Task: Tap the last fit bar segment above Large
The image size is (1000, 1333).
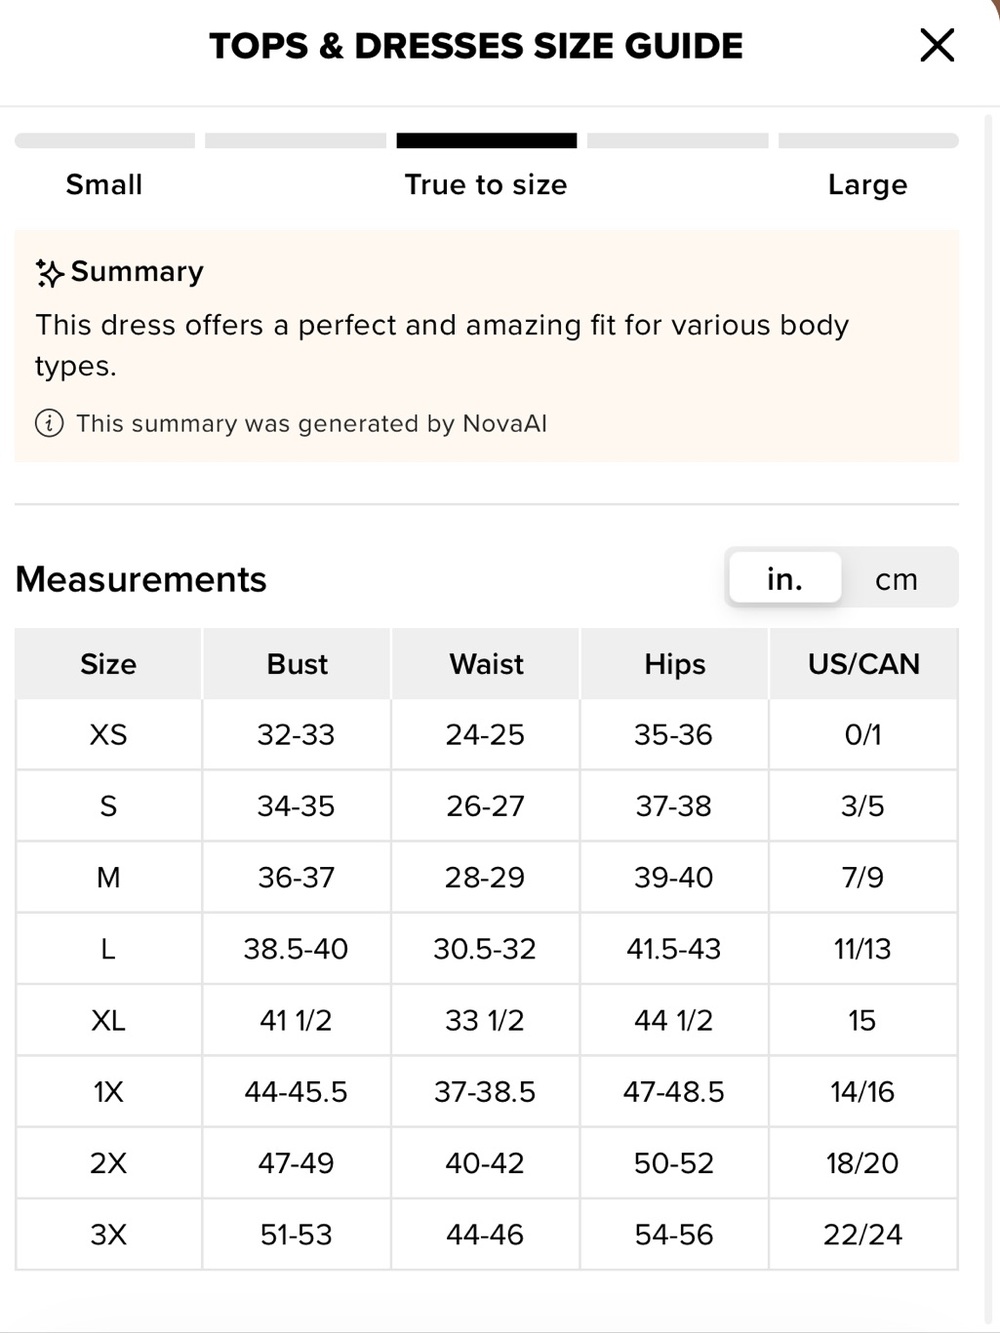Action: tap(868, 141)
